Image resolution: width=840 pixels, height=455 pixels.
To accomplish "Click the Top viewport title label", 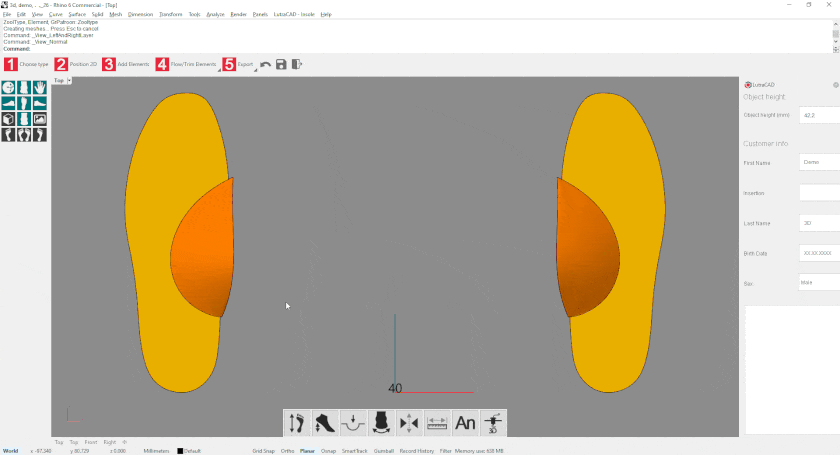I will click(x=59, y=80).
